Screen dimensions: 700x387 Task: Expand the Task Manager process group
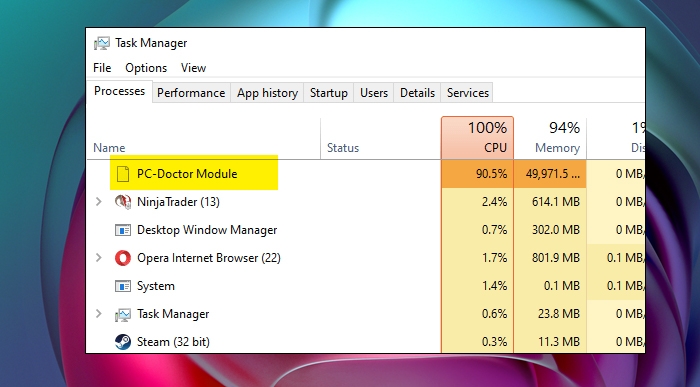click(99, 314)
